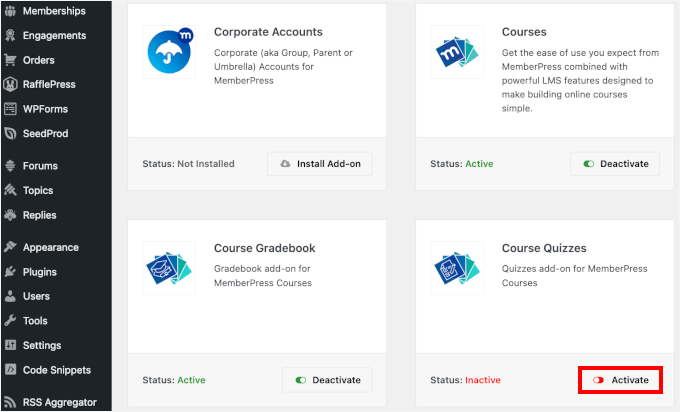Open the Plugins menu
This screenshot has height=412, width=680.
point(40,272)
